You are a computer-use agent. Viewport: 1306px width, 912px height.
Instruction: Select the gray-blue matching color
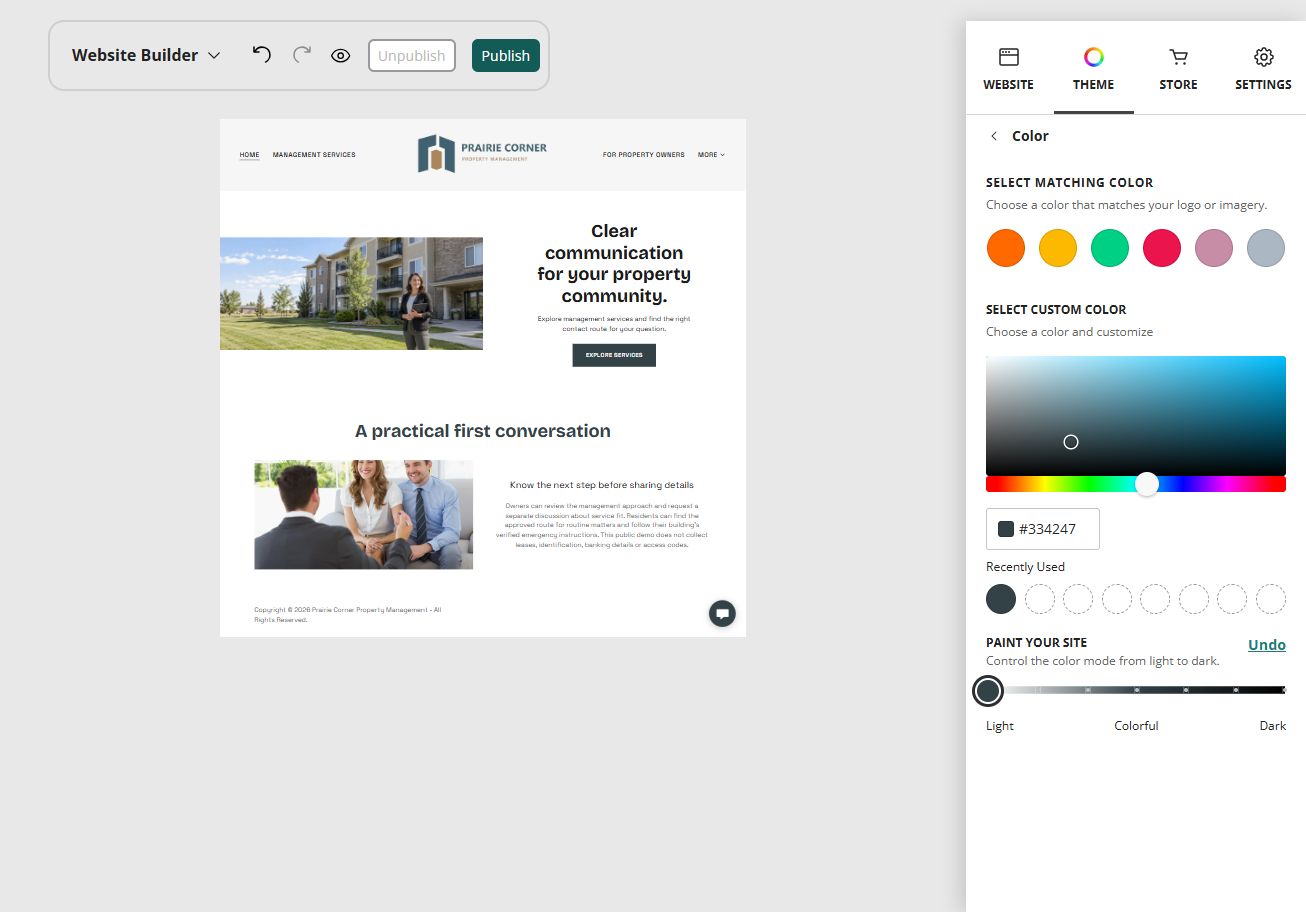coord(1266,248)
